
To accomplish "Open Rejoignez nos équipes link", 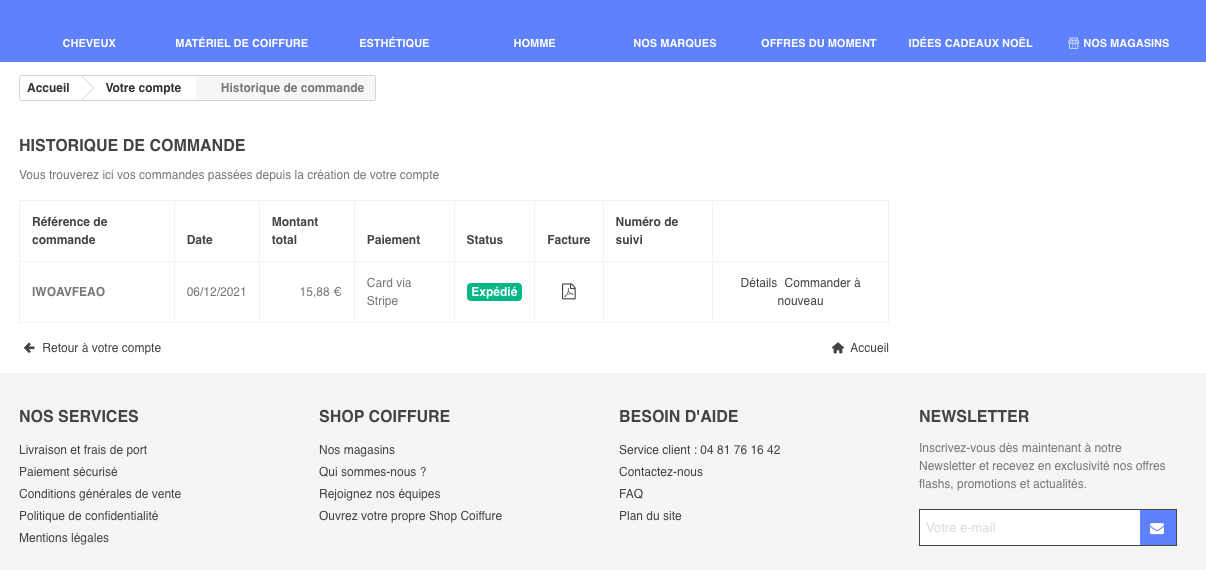I will (x=380, y=494).
